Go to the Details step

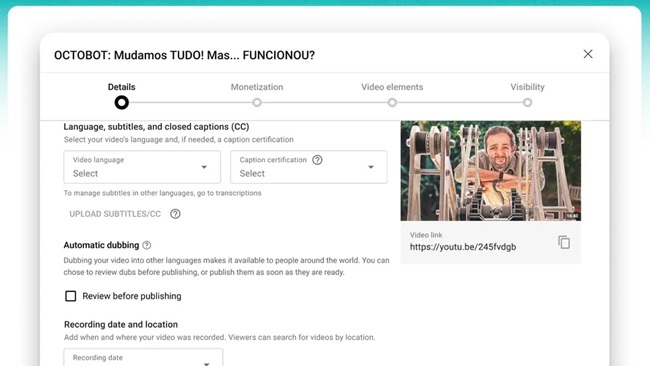pyautogui.click(x=121, y=87)
